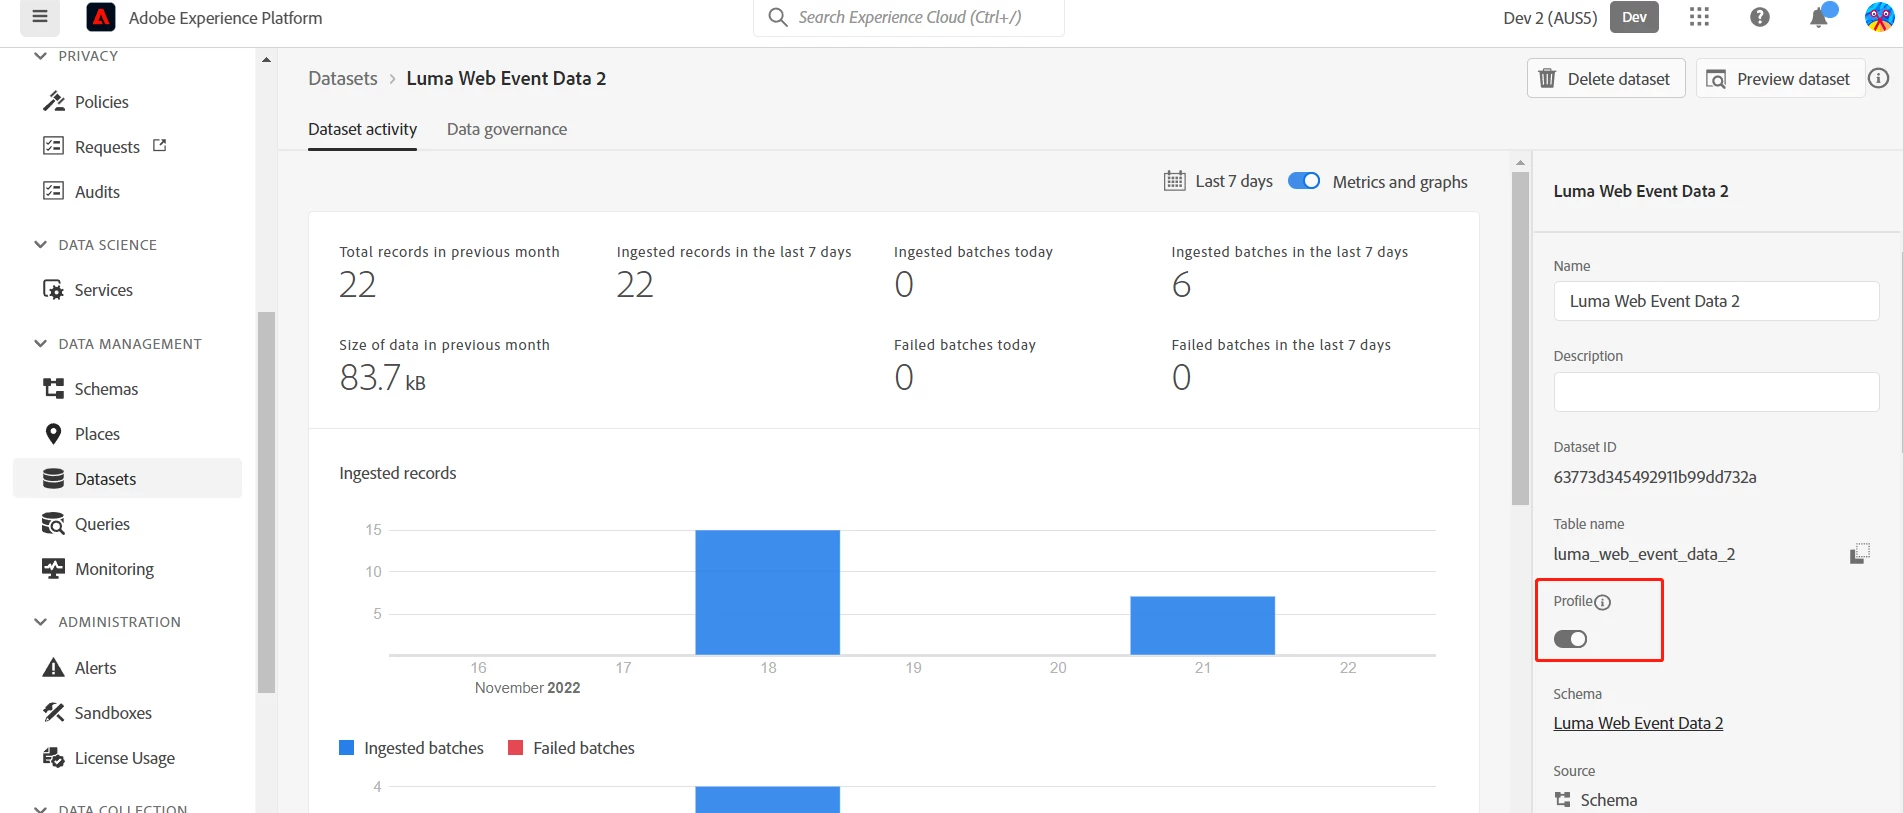
Task: Switch to the Dataset activity tab
Action: coord(362,129)
